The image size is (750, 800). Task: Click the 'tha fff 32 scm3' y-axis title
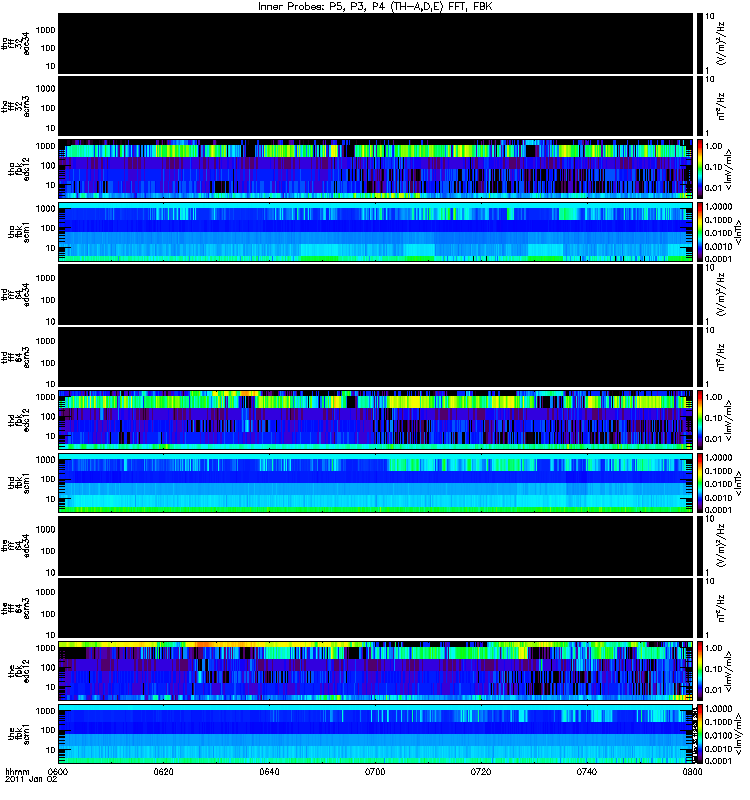pyautogui.click(x=16, y=106)
